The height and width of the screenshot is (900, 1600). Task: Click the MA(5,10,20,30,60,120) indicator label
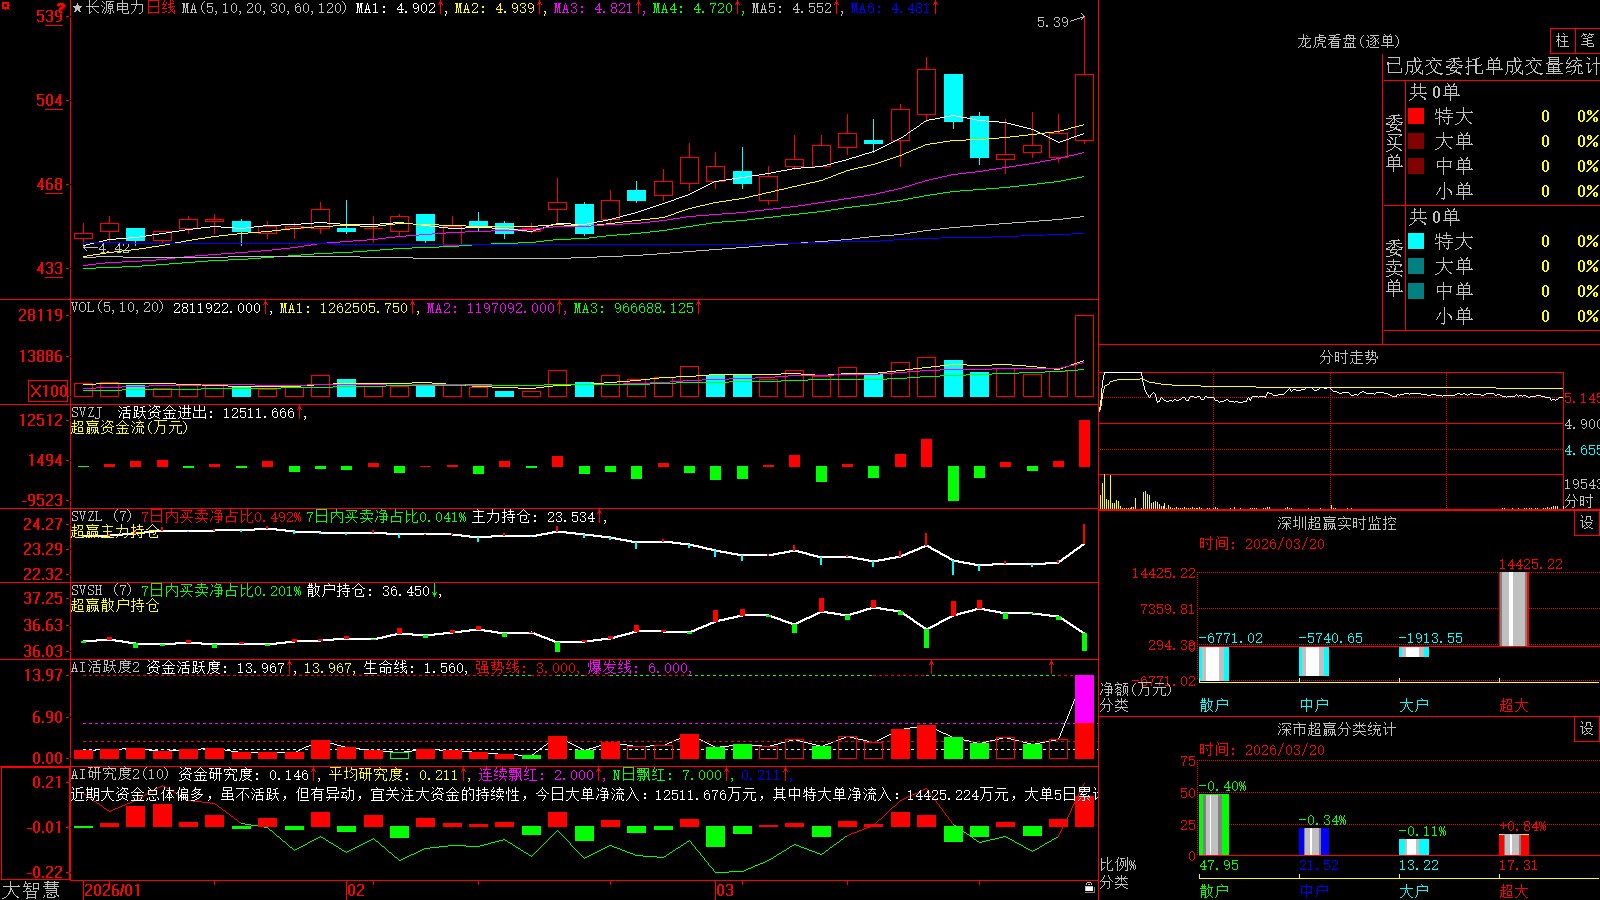[x=264, y=8]
